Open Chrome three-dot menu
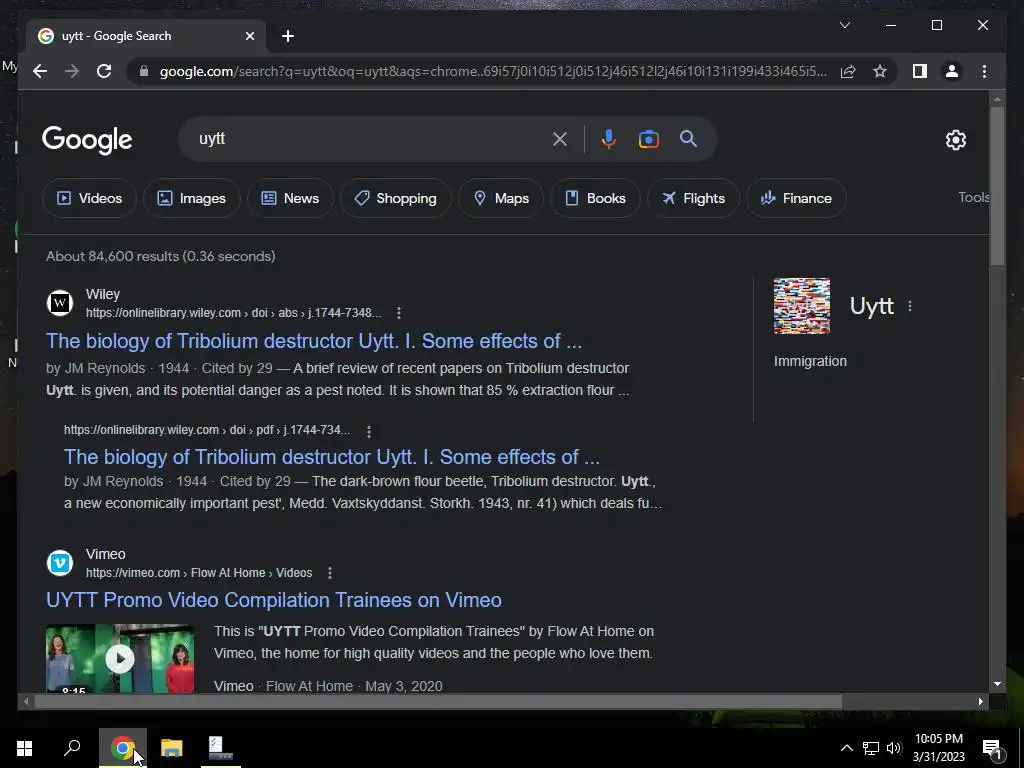 click(x=984, y=71)
